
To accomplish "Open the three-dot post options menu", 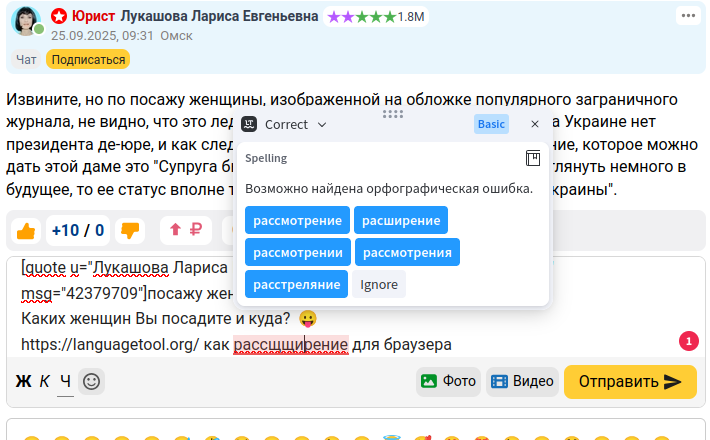I will (x=688, y=16).
